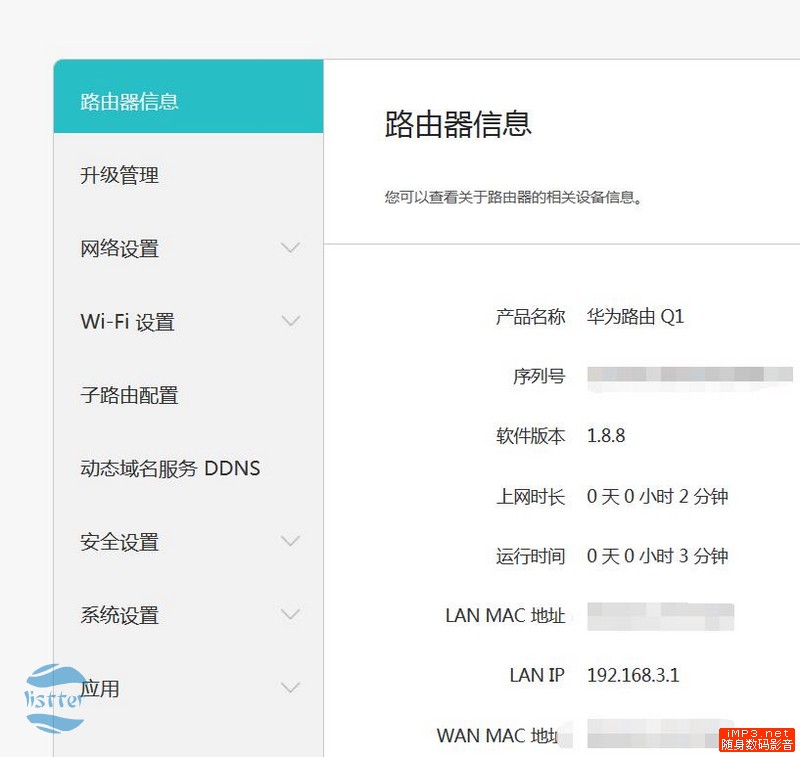This screenshot has height=757, width=800.
Task: Expand the 应用 section chevron
Action: coord(290,687)
